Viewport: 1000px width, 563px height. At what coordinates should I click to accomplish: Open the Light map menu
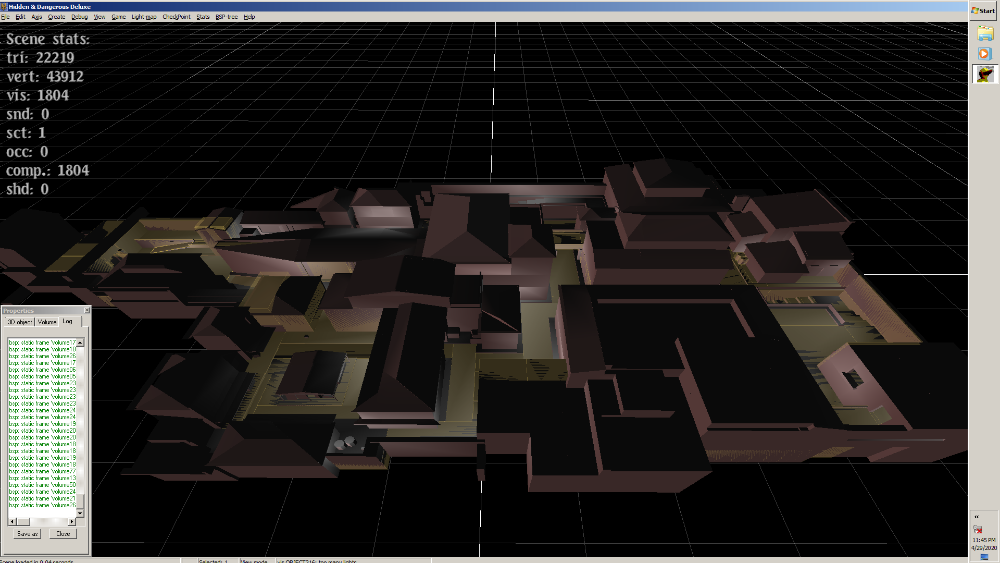(x=144, y=17)
